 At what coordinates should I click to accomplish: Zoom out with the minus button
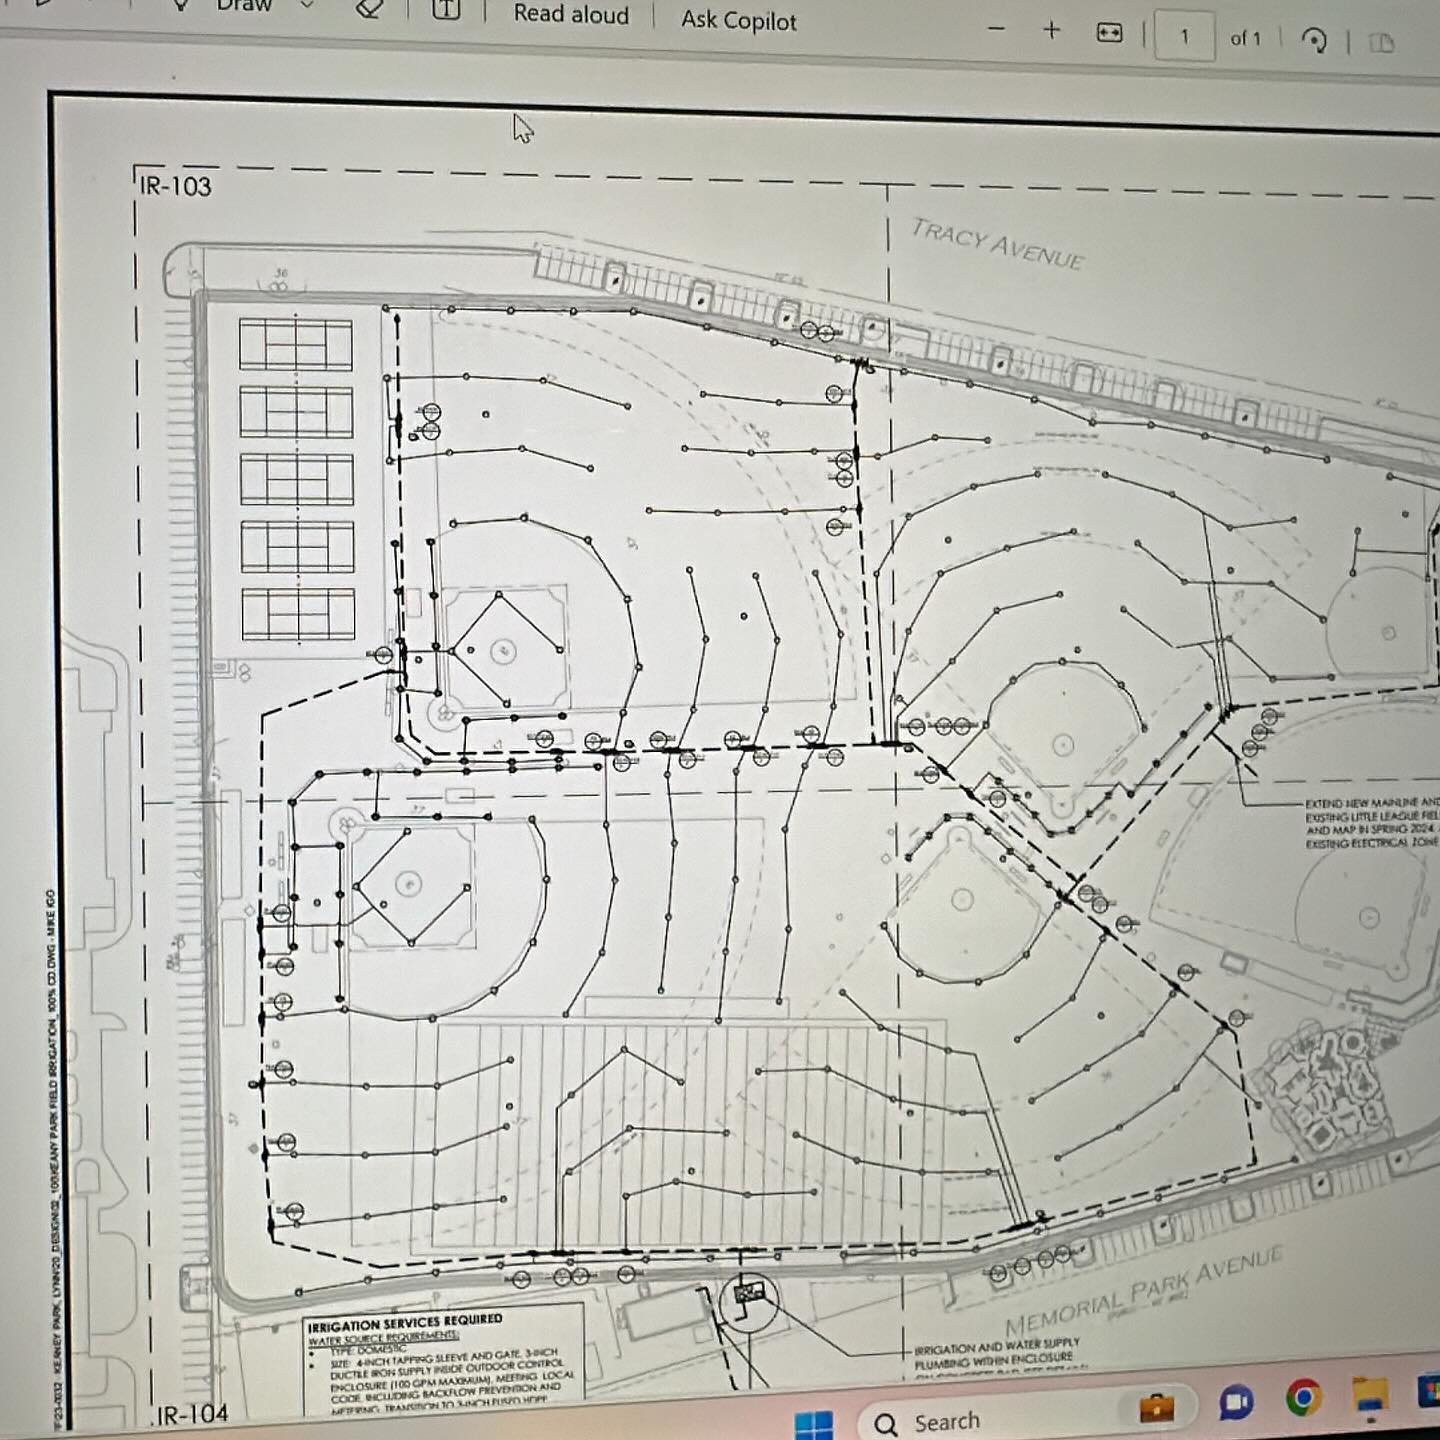click(996, 29)
